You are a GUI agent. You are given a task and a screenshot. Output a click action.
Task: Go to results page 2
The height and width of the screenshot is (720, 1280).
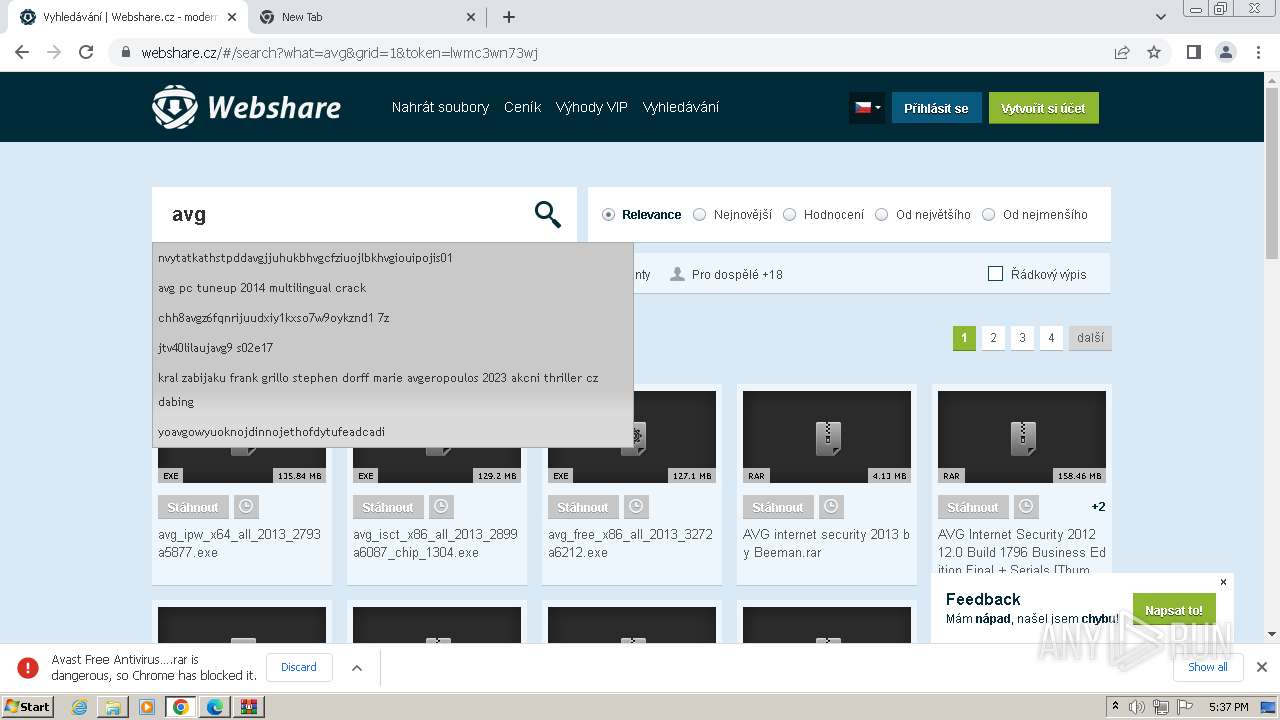click(993, 338)
